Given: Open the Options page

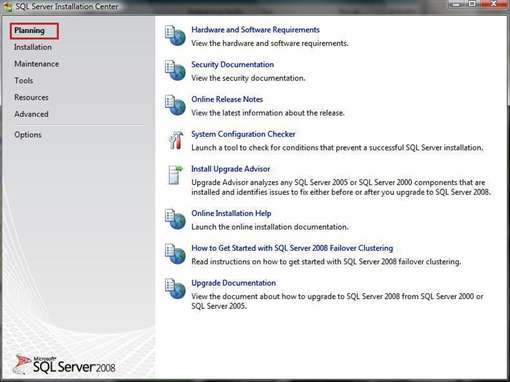Looking at the screenshot, I should (x=28, y=135).
